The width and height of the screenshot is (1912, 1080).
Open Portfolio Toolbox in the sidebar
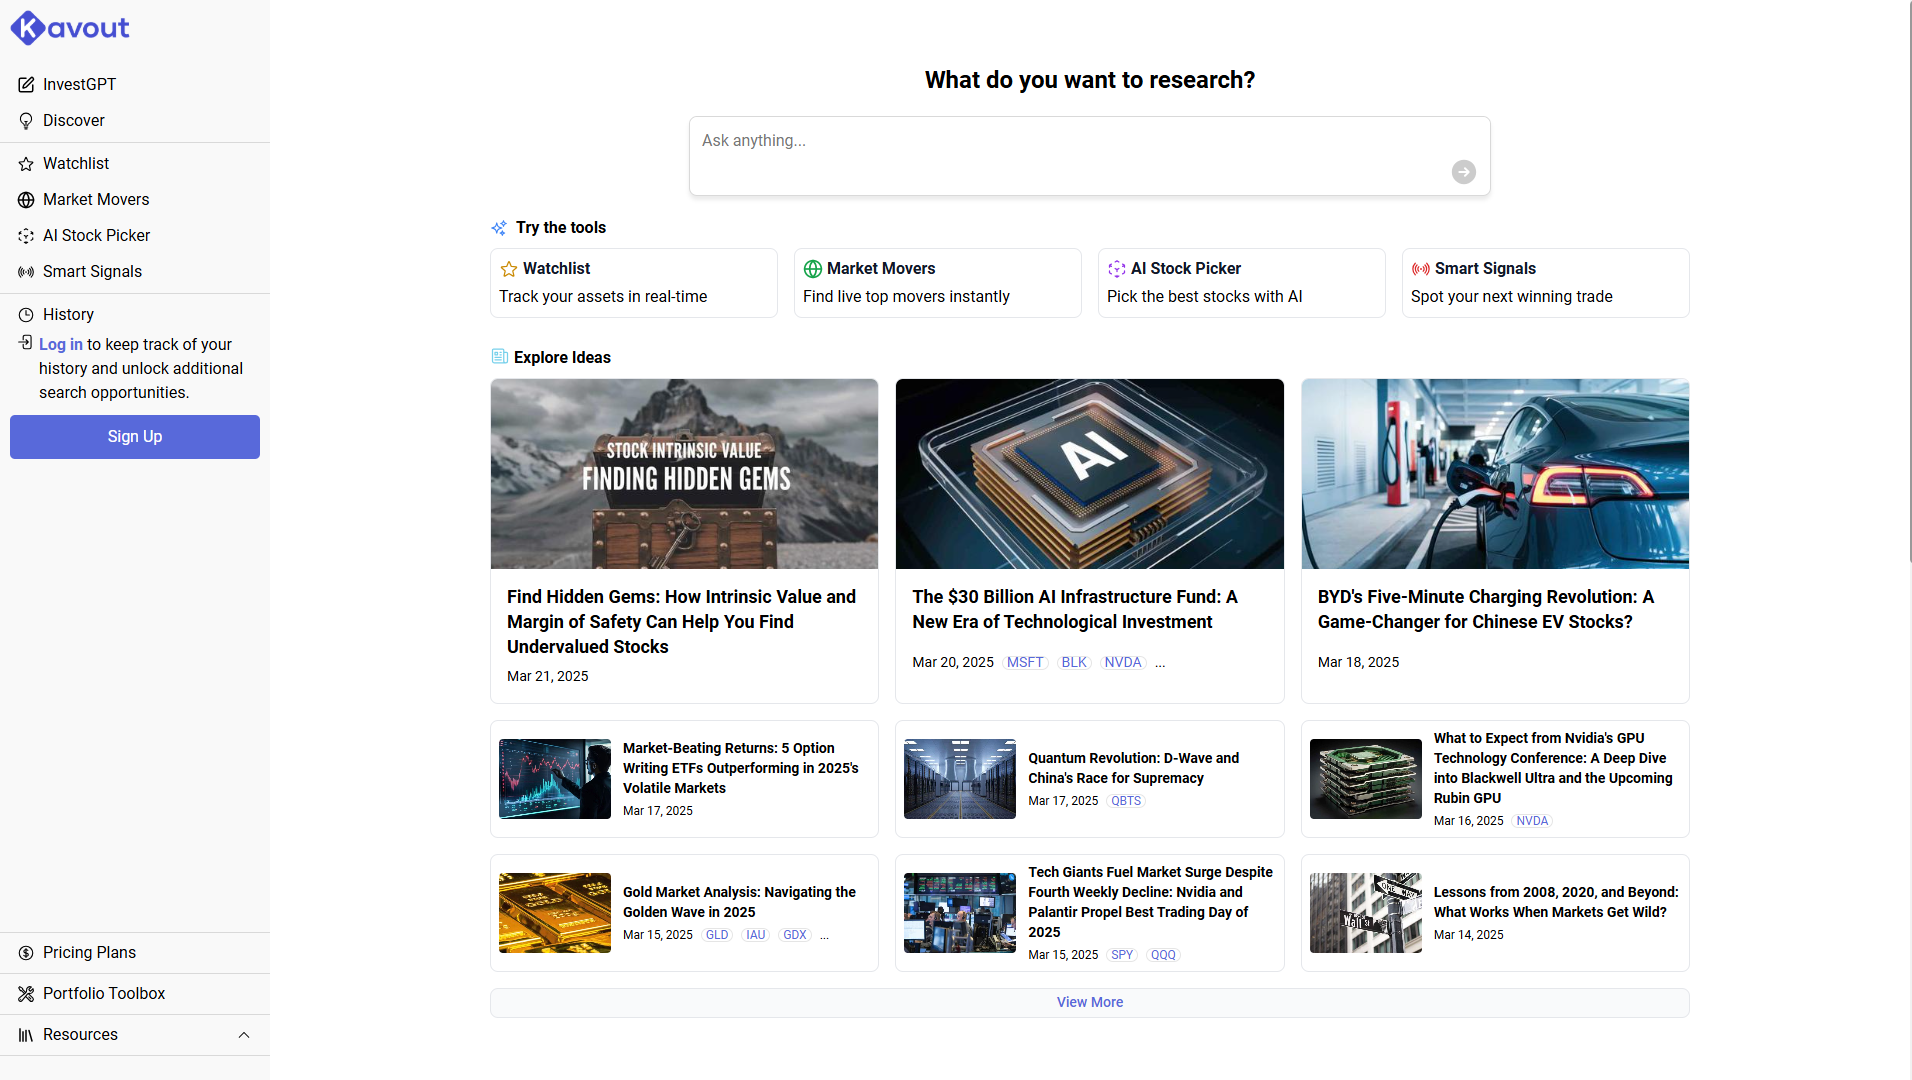point(104,994)
